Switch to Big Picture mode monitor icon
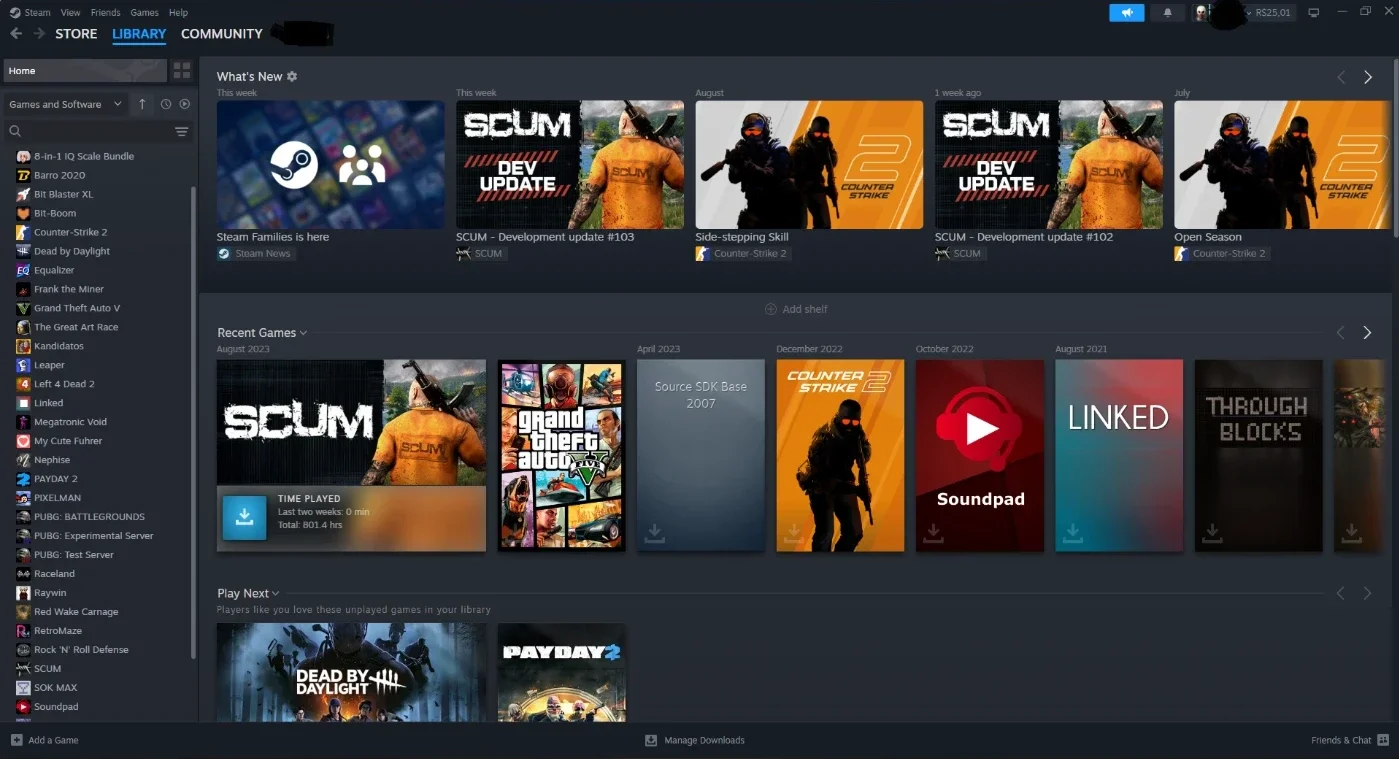The width and height of the screenshot is (1399, 759). [x=1314, y=13]
